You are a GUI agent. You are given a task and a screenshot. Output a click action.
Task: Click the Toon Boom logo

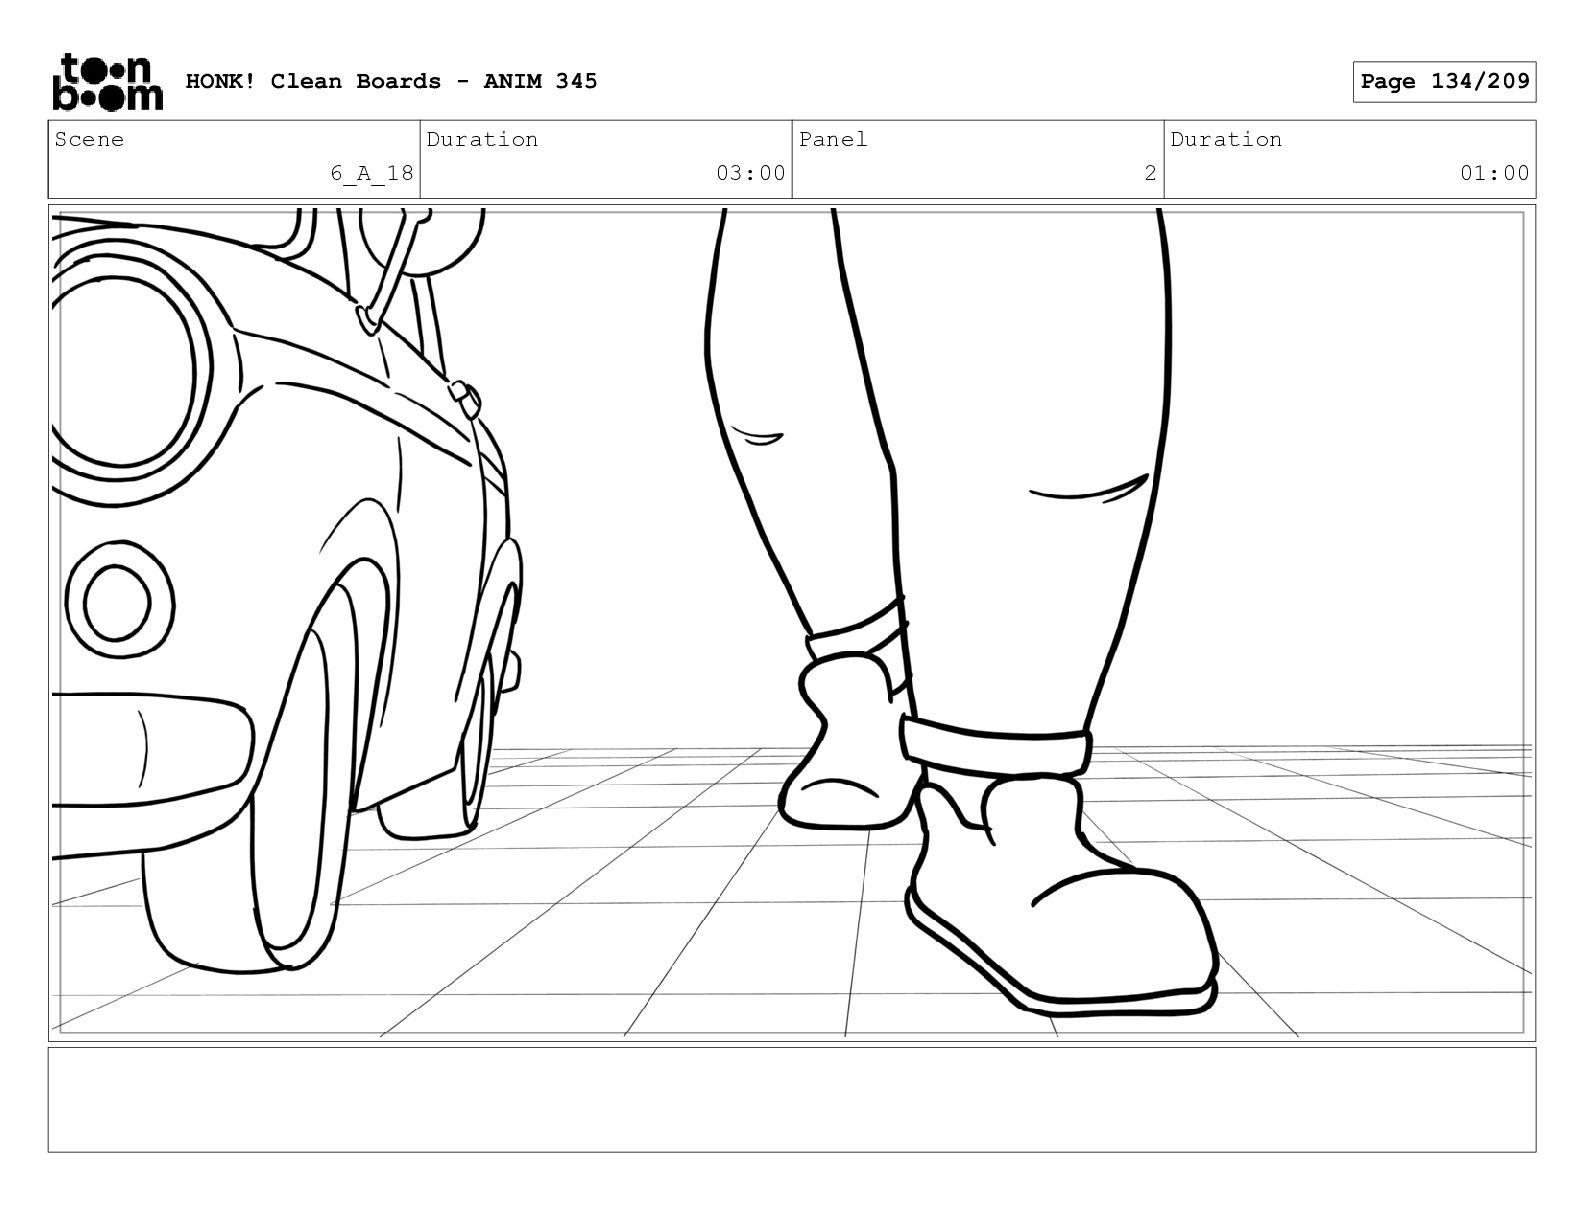pos(106,81)
